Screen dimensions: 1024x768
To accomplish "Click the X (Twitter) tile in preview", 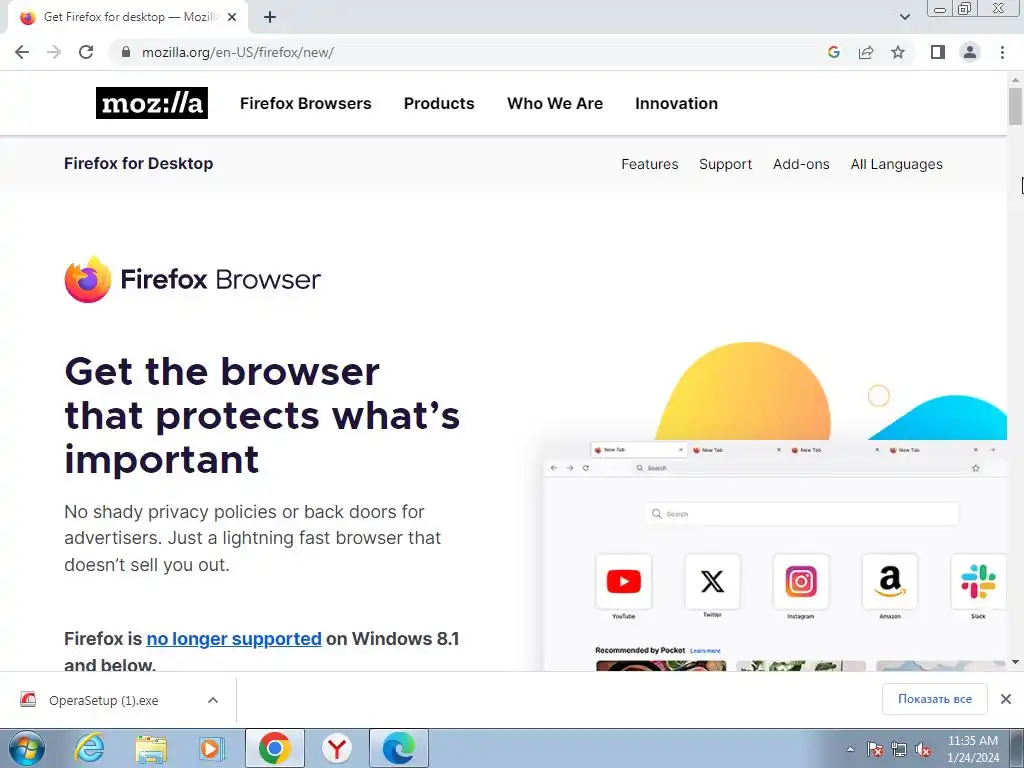I will click(x=712, y=581).
